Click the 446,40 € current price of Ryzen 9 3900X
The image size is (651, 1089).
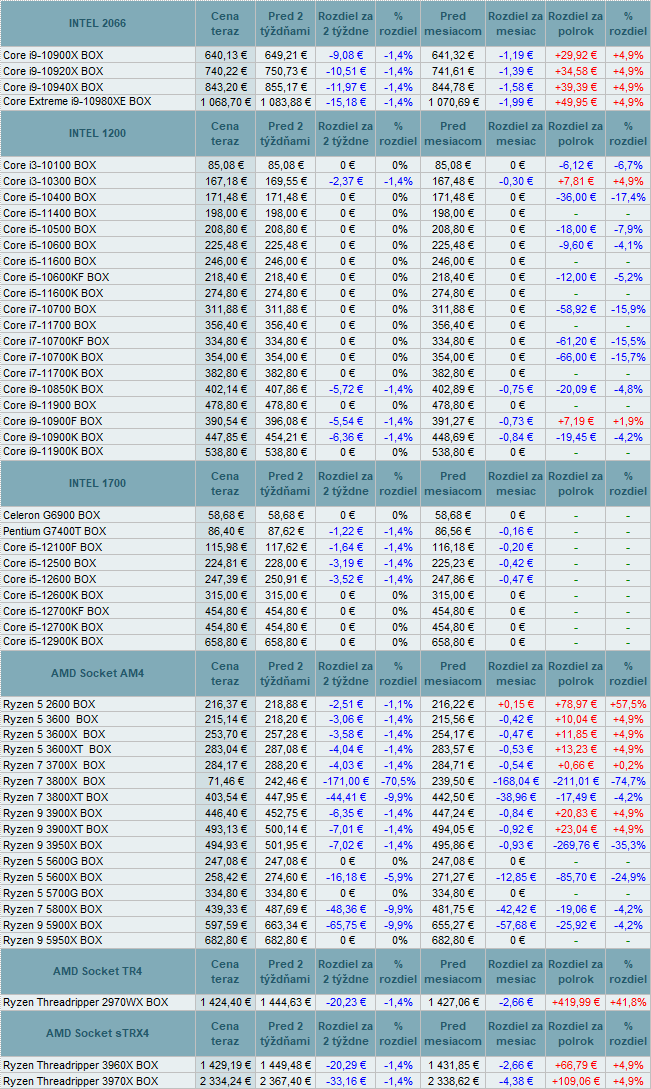tap(225, 813)
